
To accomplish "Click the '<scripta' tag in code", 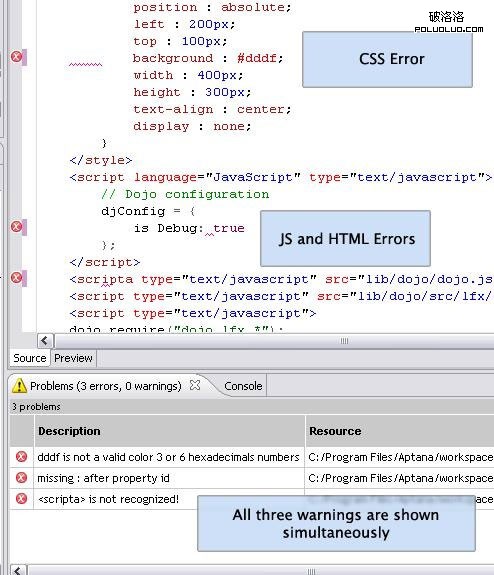I will (101, 279).
